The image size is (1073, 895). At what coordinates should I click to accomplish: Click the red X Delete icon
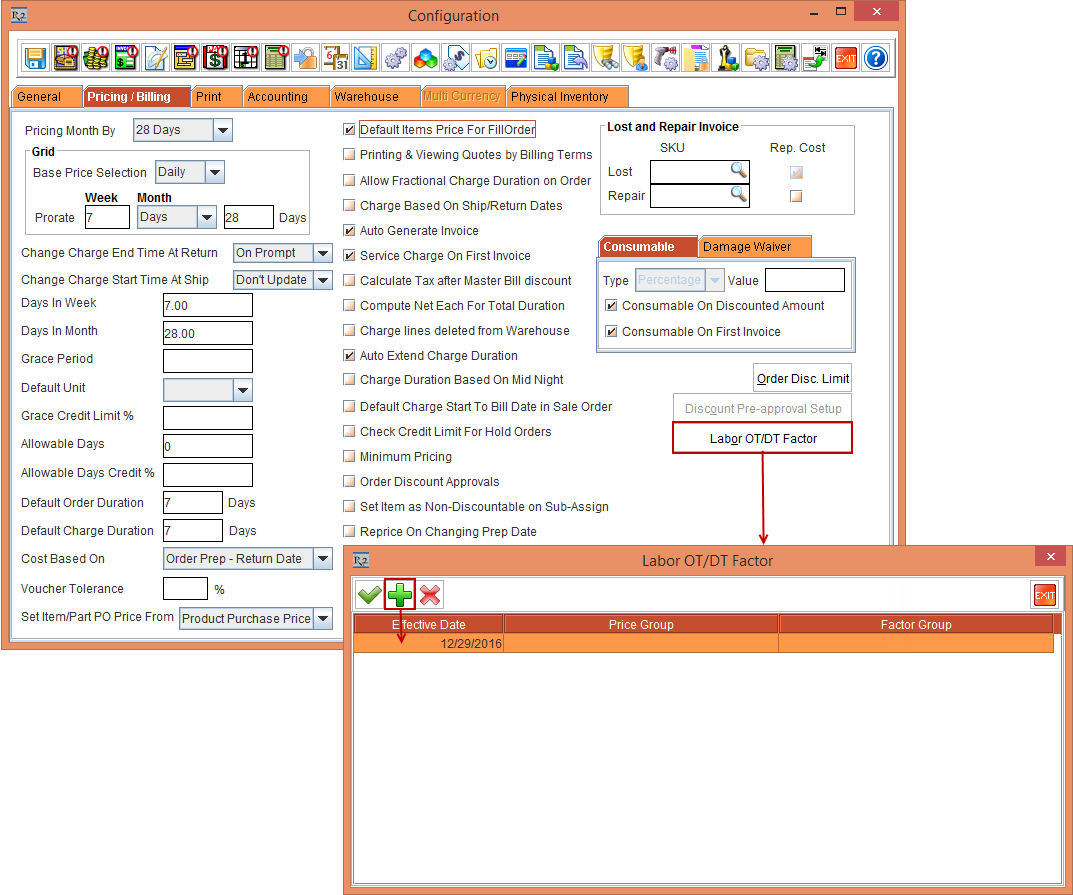point(430,596)
